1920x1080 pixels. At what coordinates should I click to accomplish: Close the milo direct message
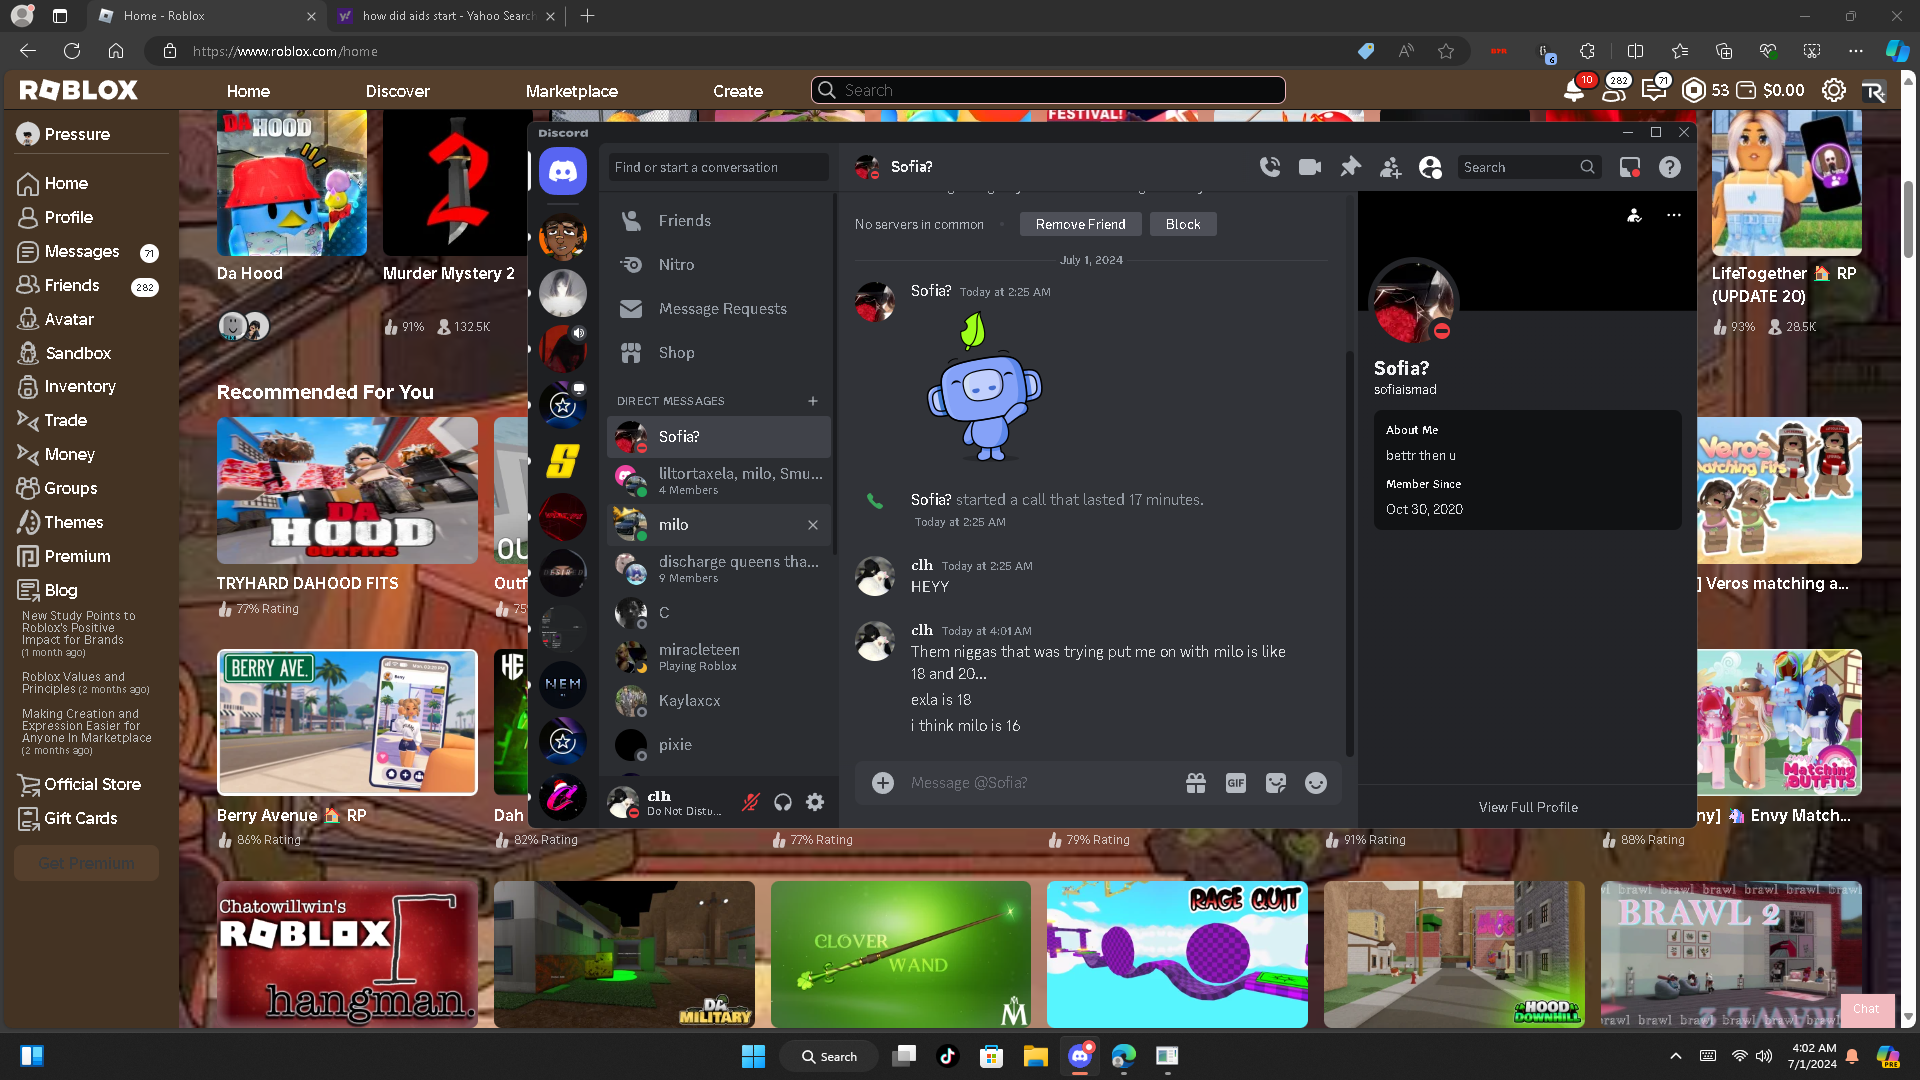click(813, 525)
